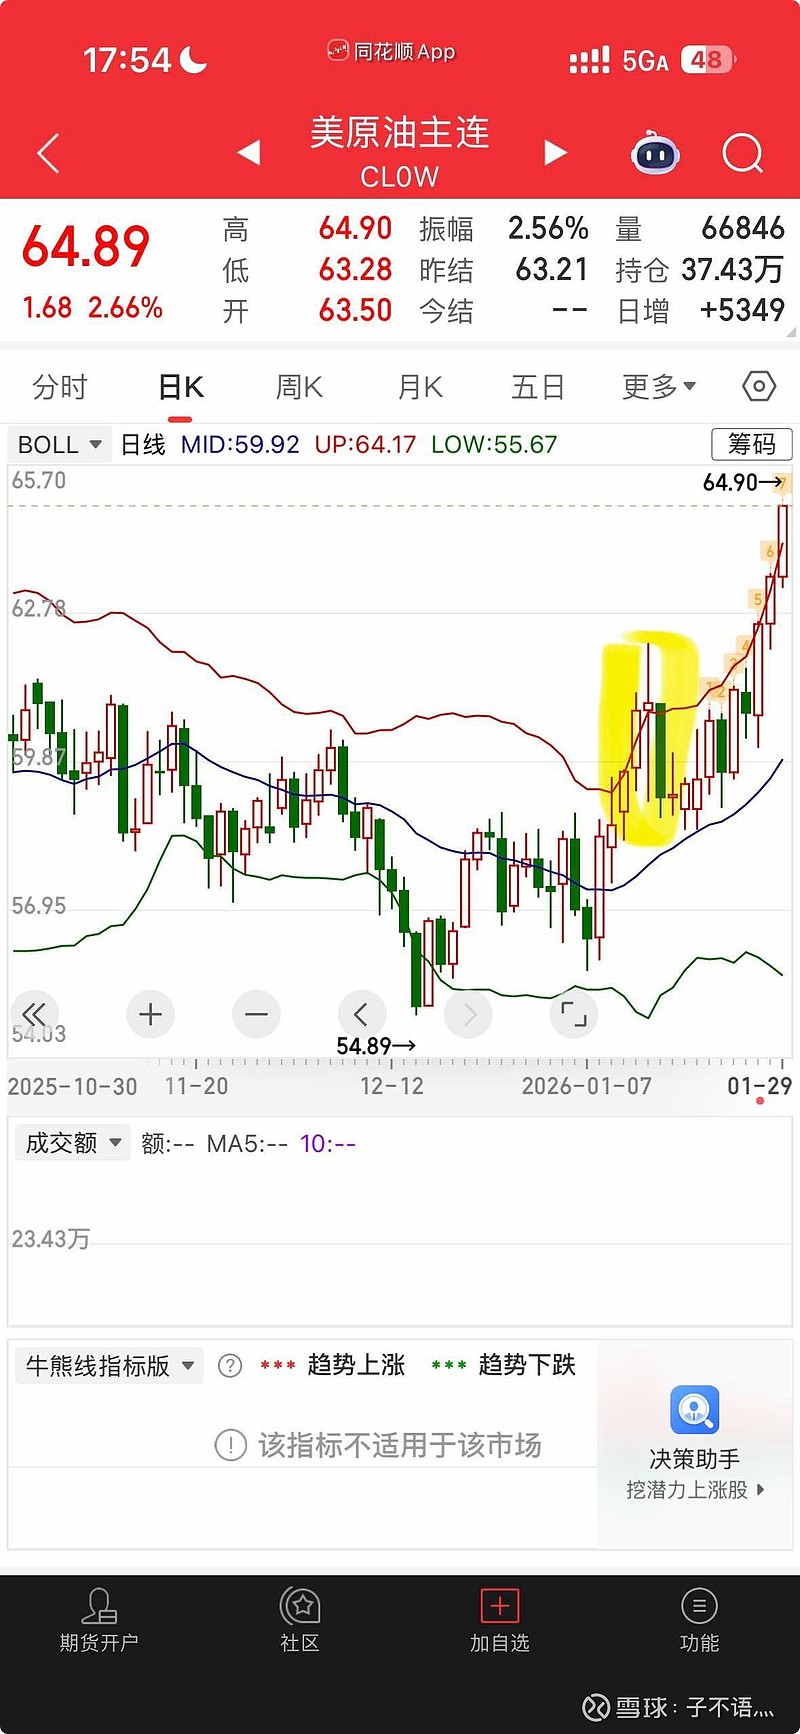Open the BOLL indicator dropdown
The width and height of the screenshot is (800, 1734).
tap(60, 444)
